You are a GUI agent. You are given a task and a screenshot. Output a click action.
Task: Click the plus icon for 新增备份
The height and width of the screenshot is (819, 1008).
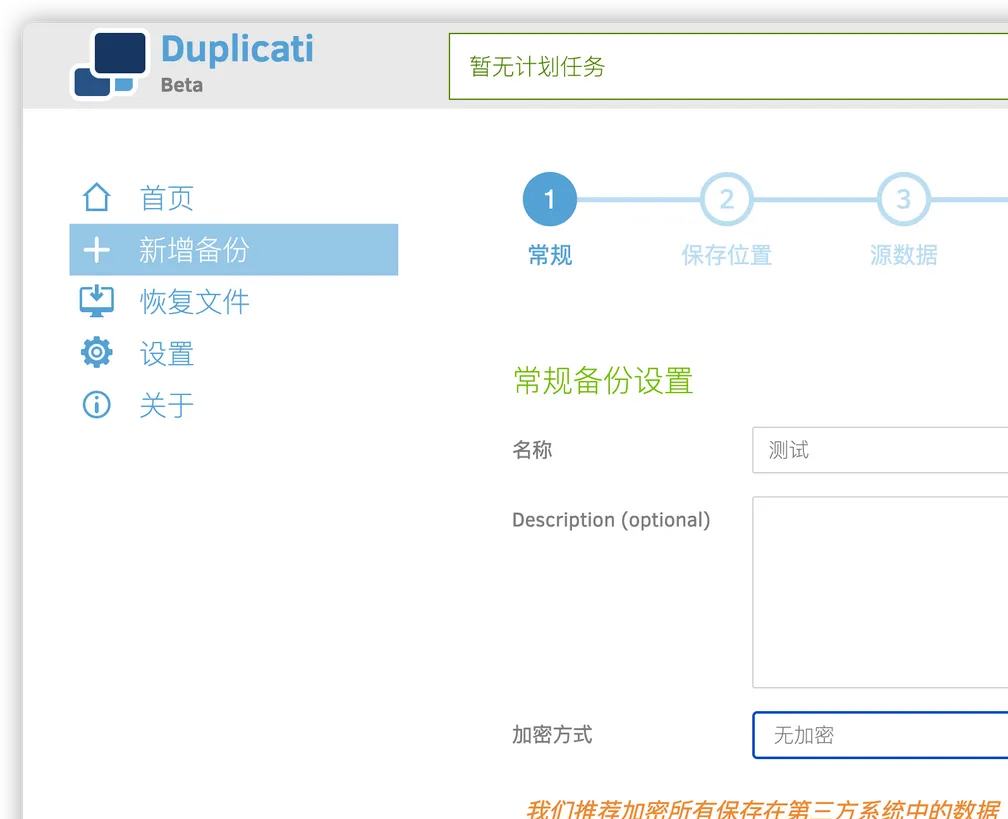tap(96, 249)
